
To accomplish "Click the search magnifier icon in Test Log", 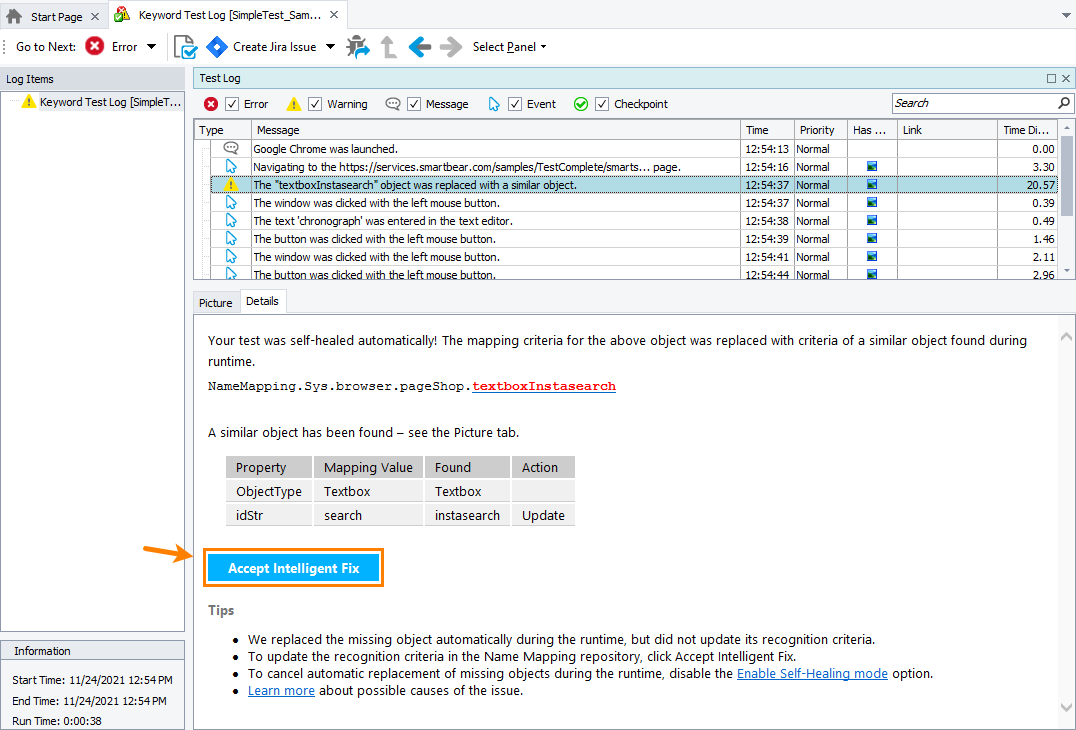I will (1064, 103).
